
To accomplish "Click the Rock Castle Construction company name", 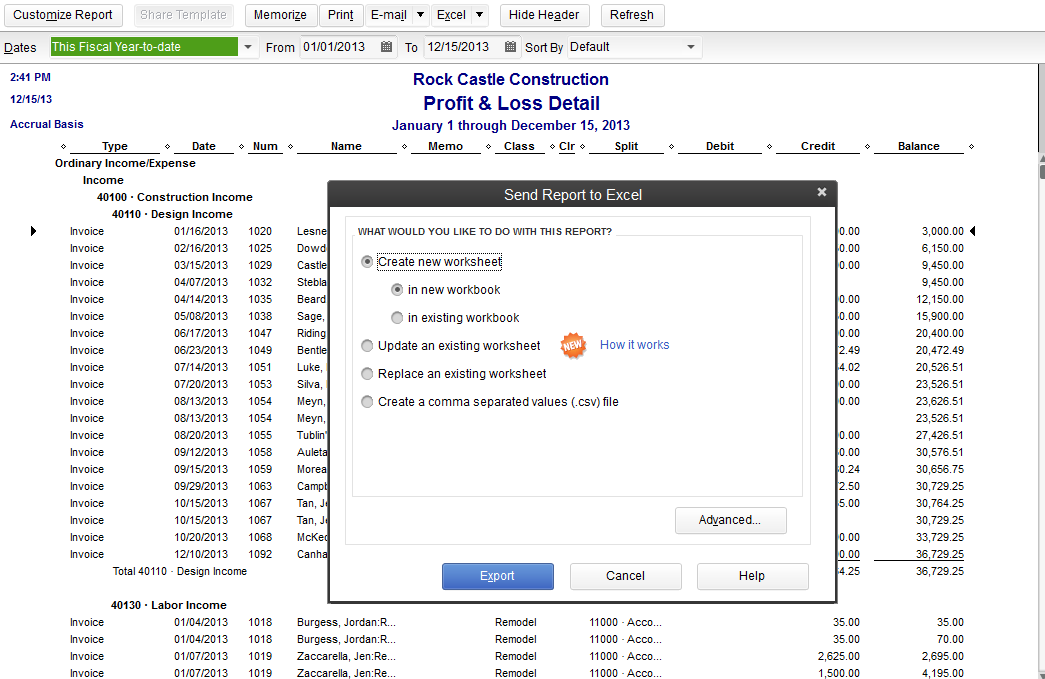I will pos(511,79).
